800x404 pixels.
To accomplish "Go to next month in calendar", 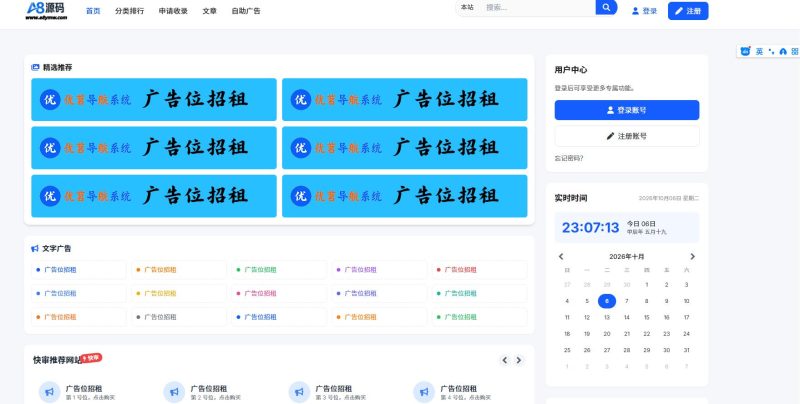I will (692, 257).
